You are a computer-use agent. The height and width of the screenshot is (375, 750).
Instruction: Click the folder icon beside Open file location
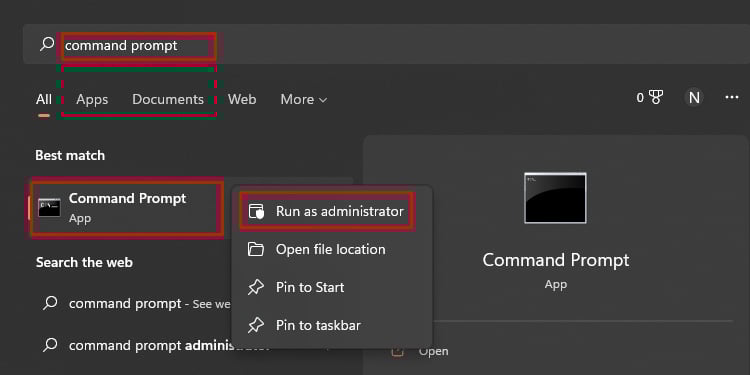click(x=256, y=249)
